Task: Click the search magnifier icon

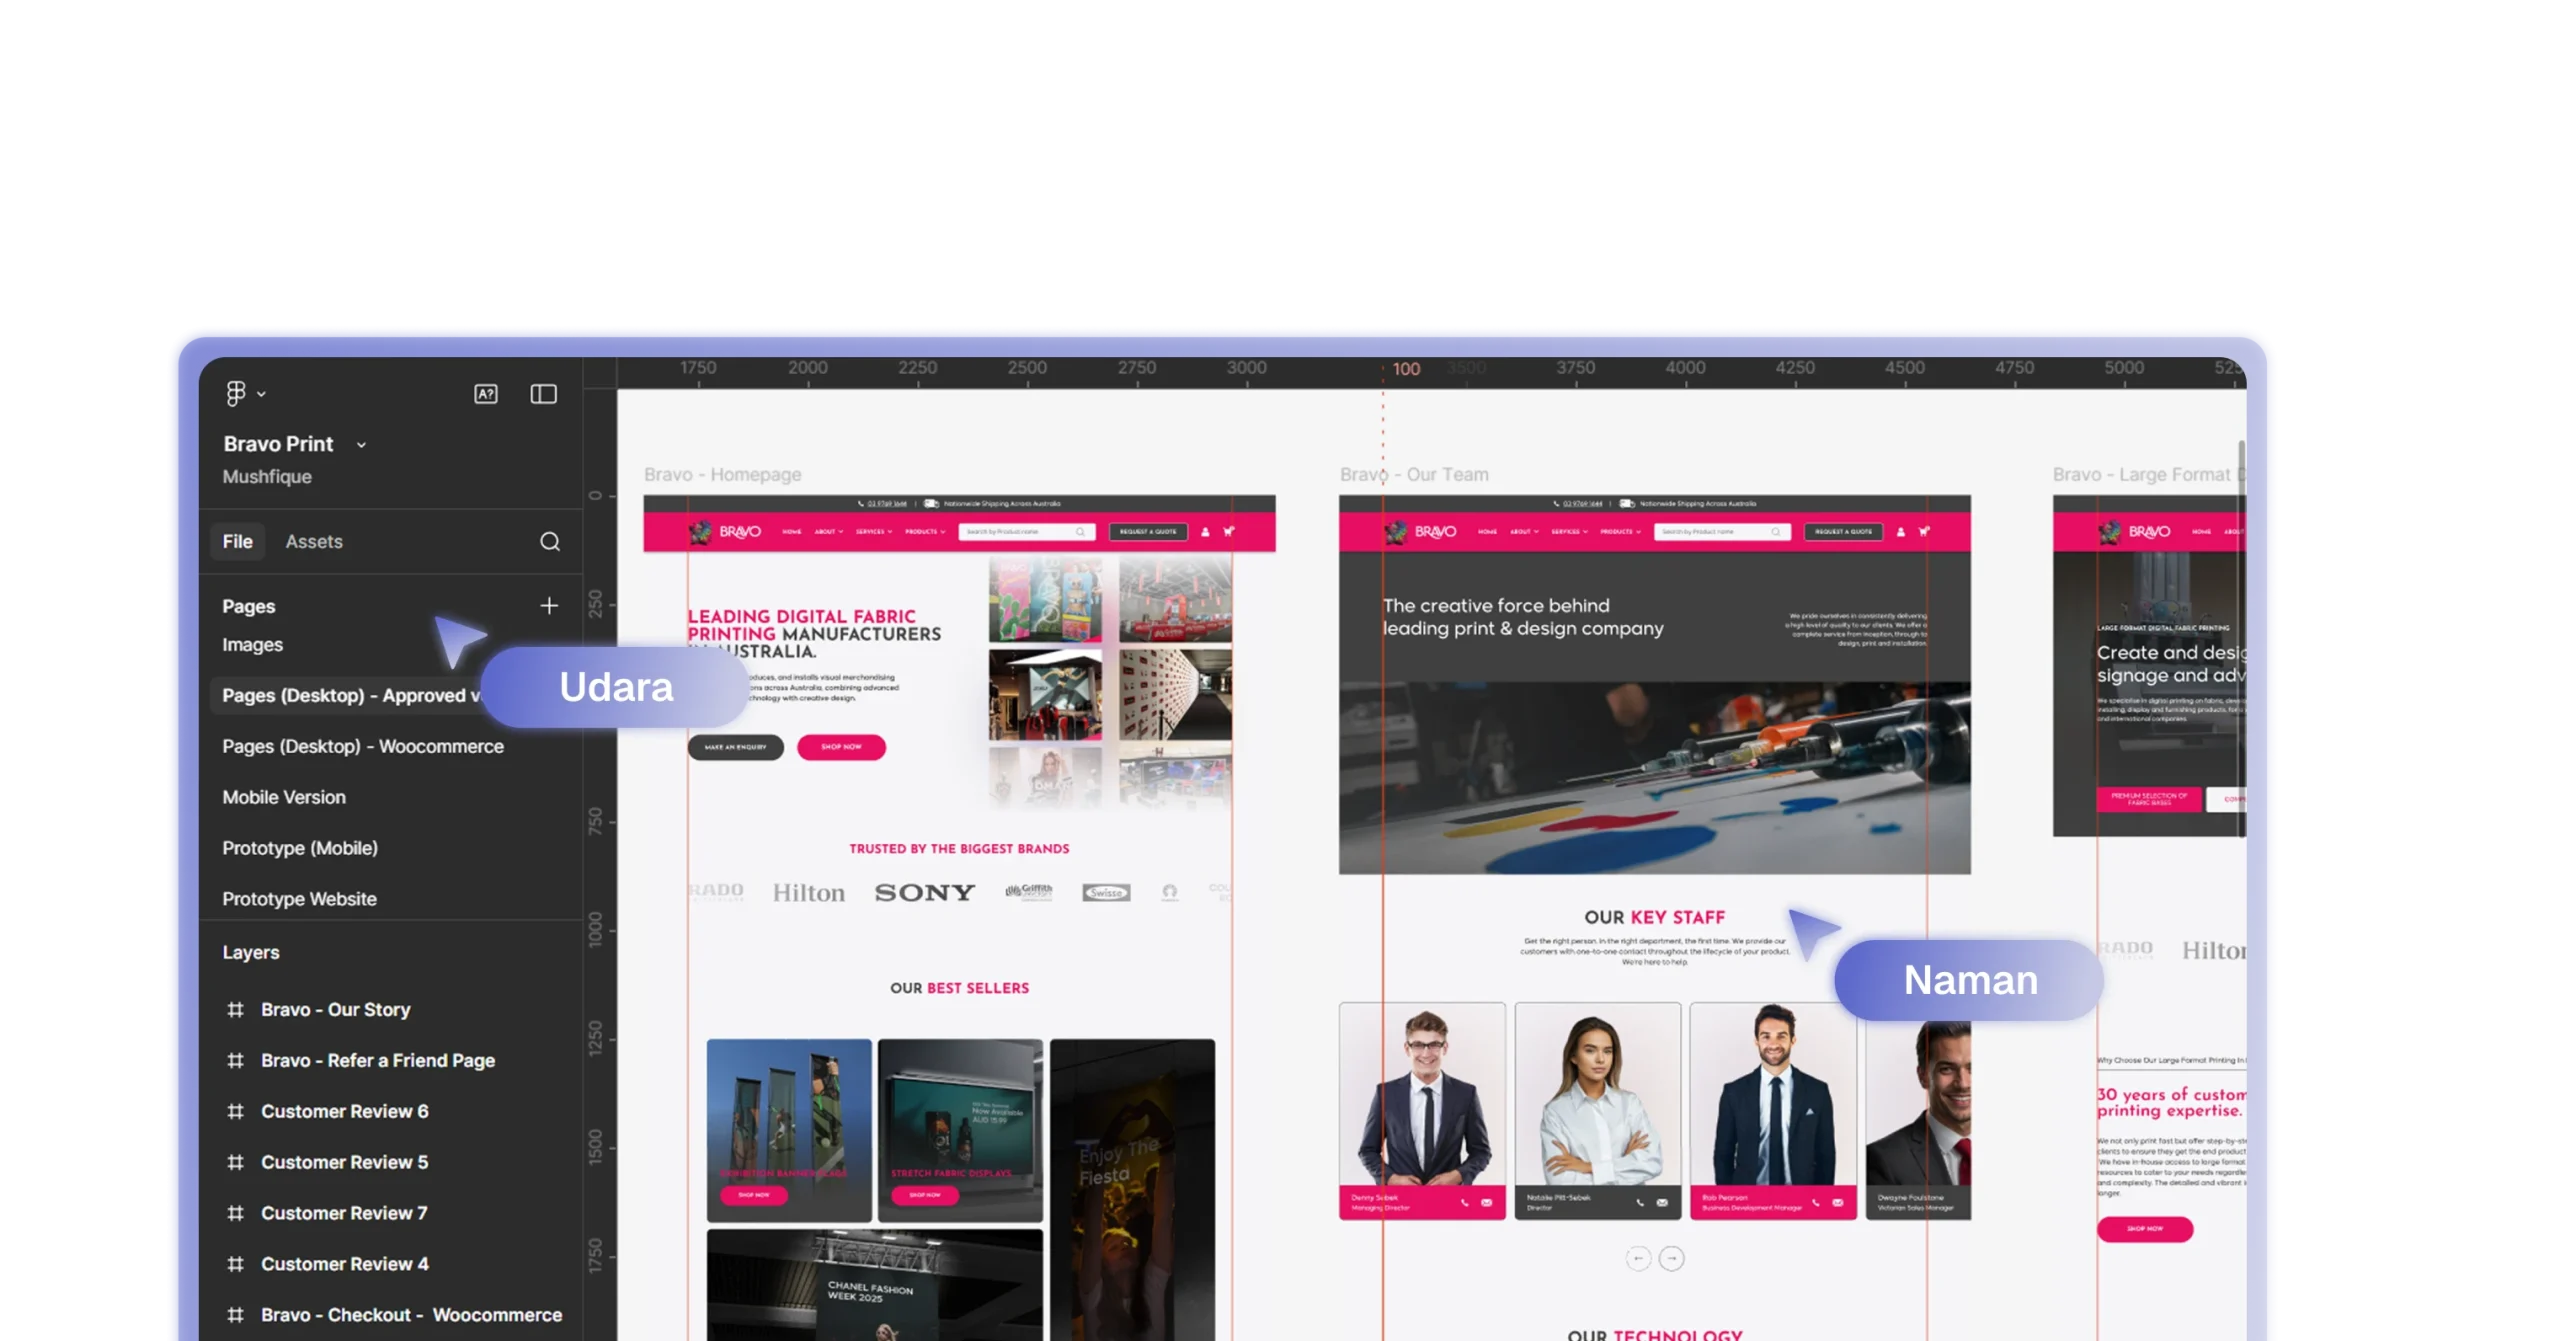Action: tap(550, 542)
